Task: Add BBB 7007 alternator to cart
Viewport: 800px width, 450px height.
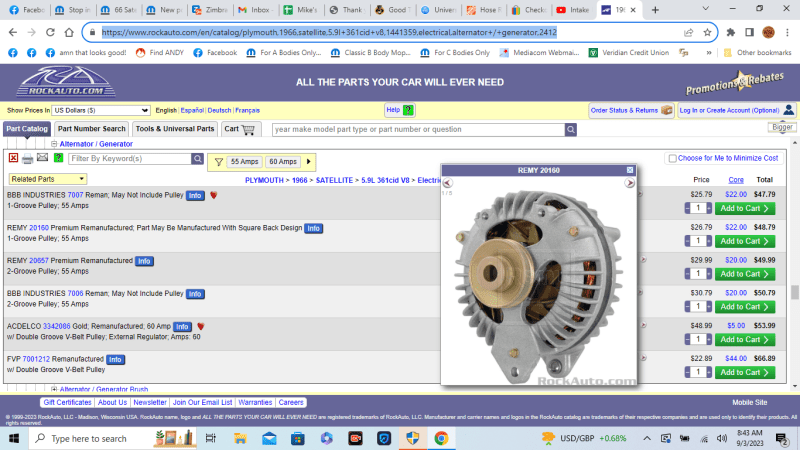Action: pyautogui.click(x=745, y=208)
